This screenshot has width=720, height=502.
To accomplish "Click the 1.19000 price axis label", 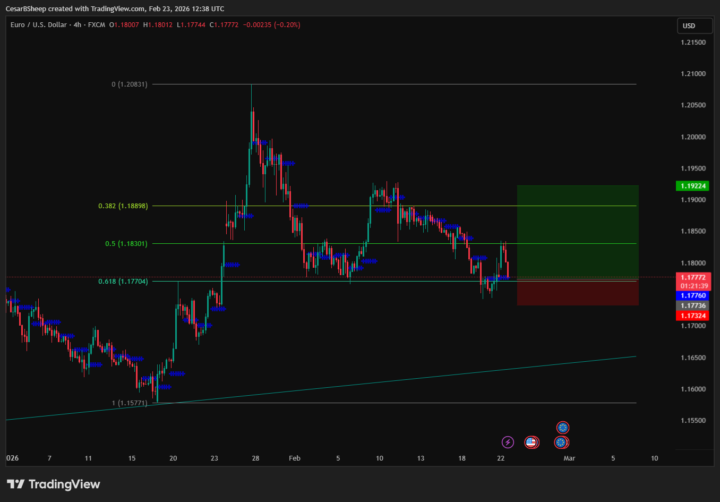I will click(693, 200).
